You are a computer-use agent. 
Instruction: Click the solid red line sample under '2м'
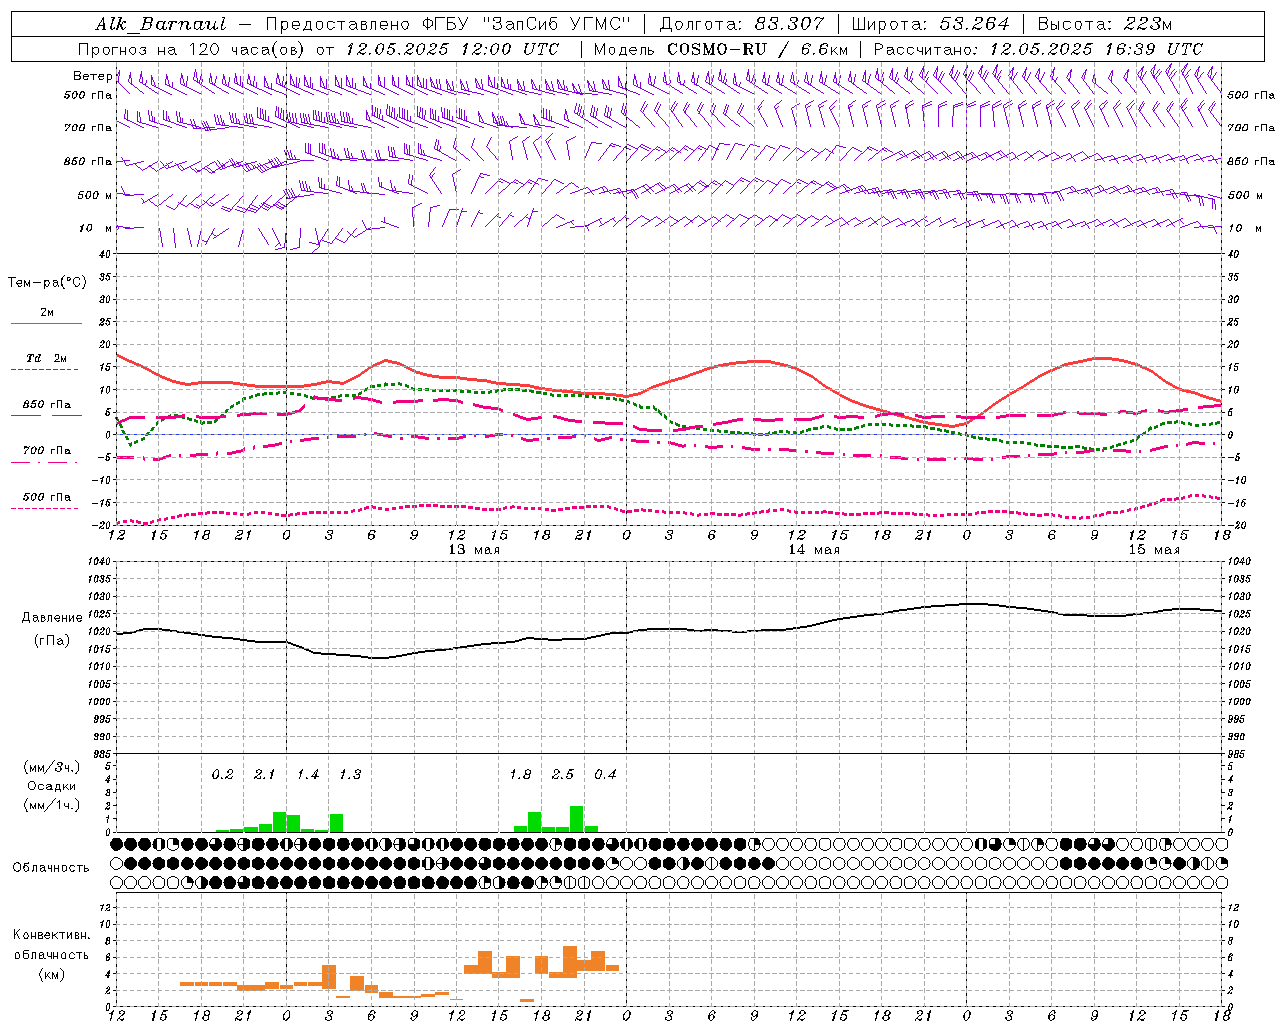pyautogui.click(x=46, y=323)
